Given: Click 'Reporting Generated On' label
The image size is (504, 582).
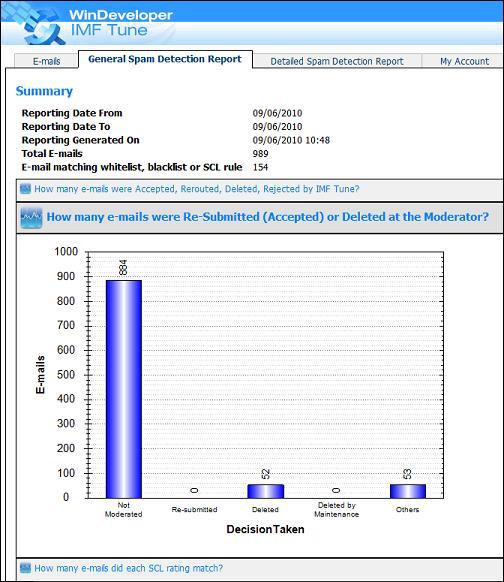Looking at the screenshot, I should click(x=81, y=140).
